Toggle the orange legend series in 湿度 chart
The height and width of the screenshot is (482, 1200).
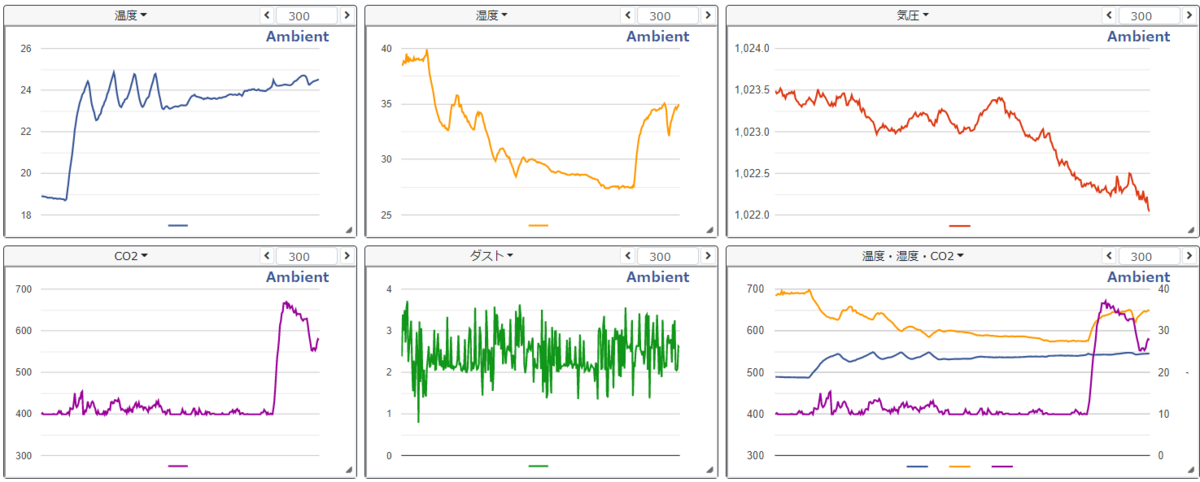[x=538, y=225]
